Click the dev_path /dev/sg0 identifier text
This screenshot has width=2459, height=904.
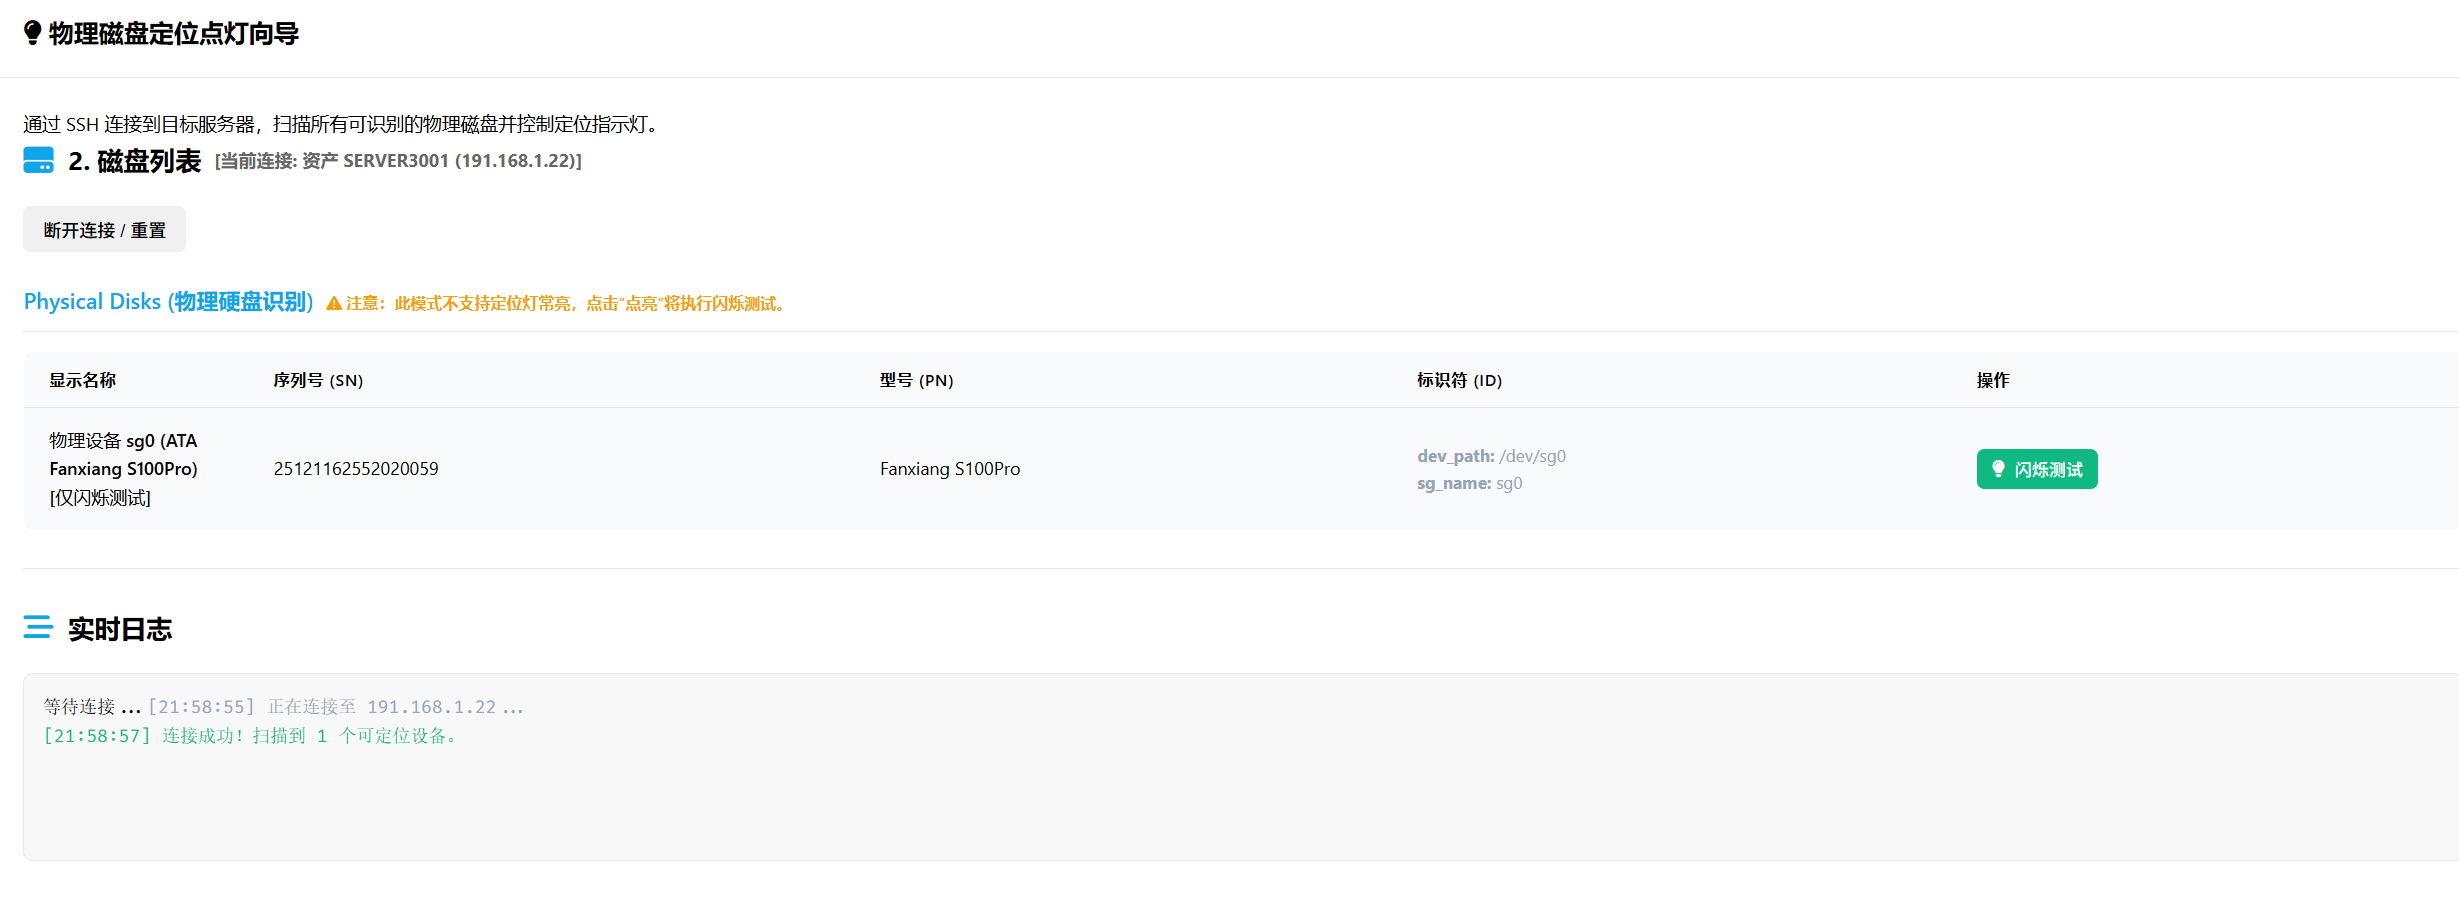[1491, 456]
